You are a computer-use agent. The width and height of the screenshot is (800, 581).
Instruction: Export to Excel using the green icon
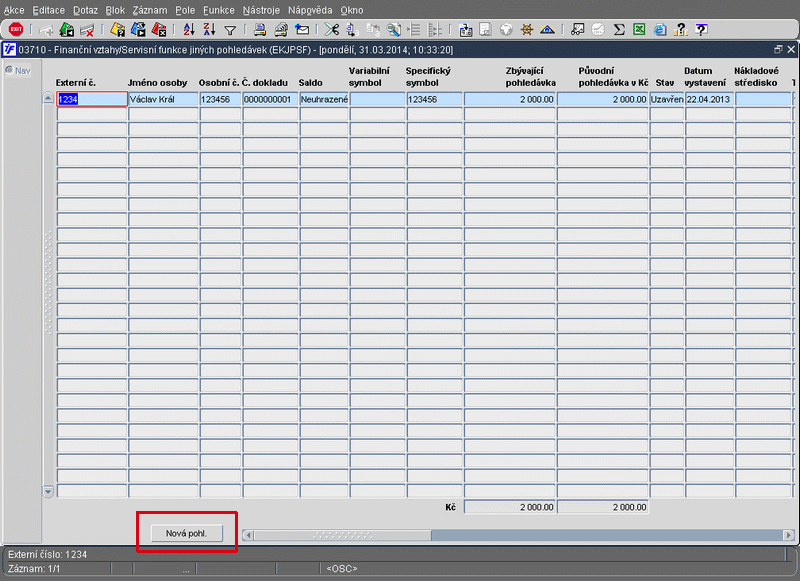tap(639, 30)
